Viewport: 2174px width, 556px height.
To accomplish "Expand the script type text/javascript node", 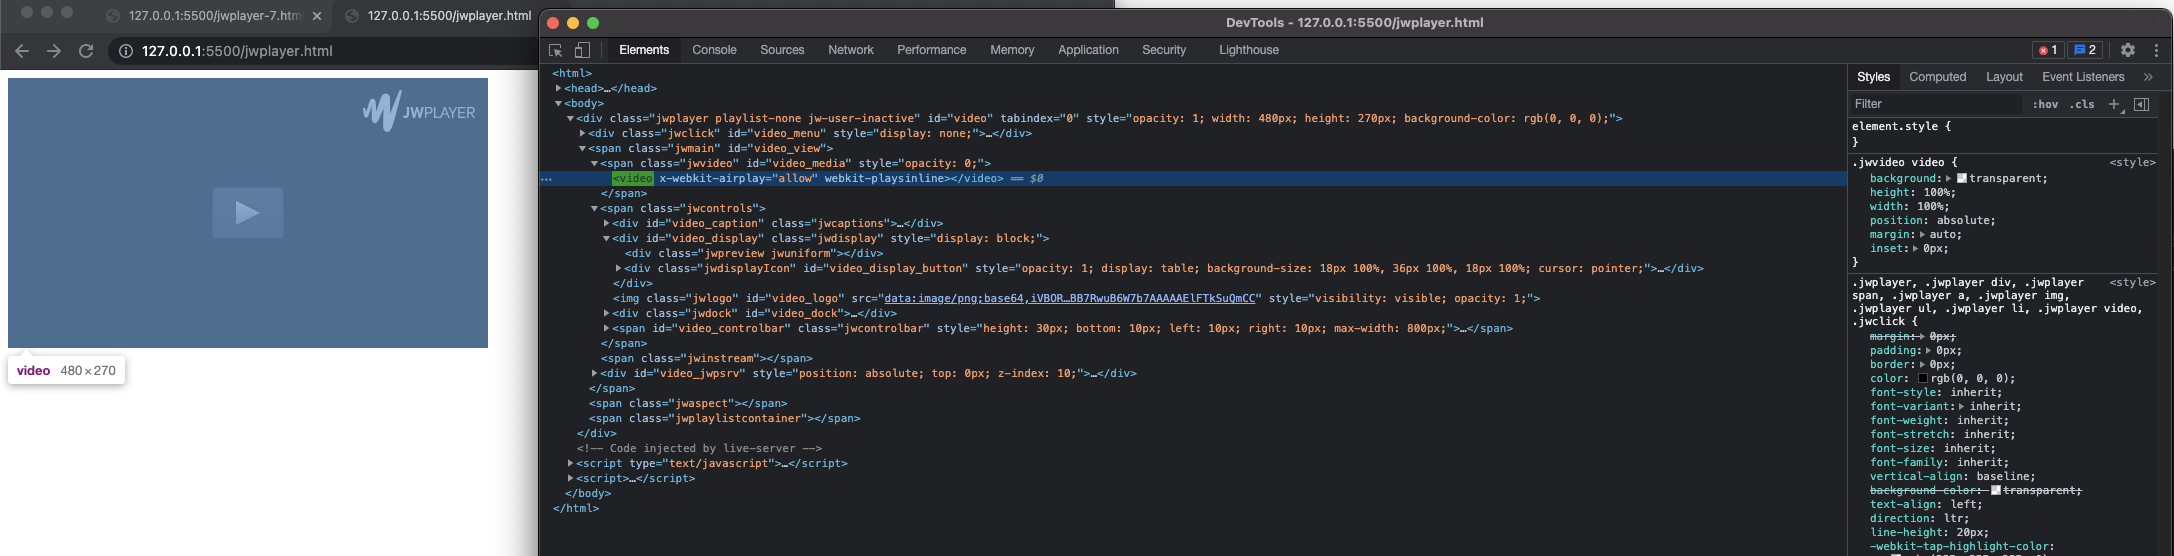I will [571, 463].
